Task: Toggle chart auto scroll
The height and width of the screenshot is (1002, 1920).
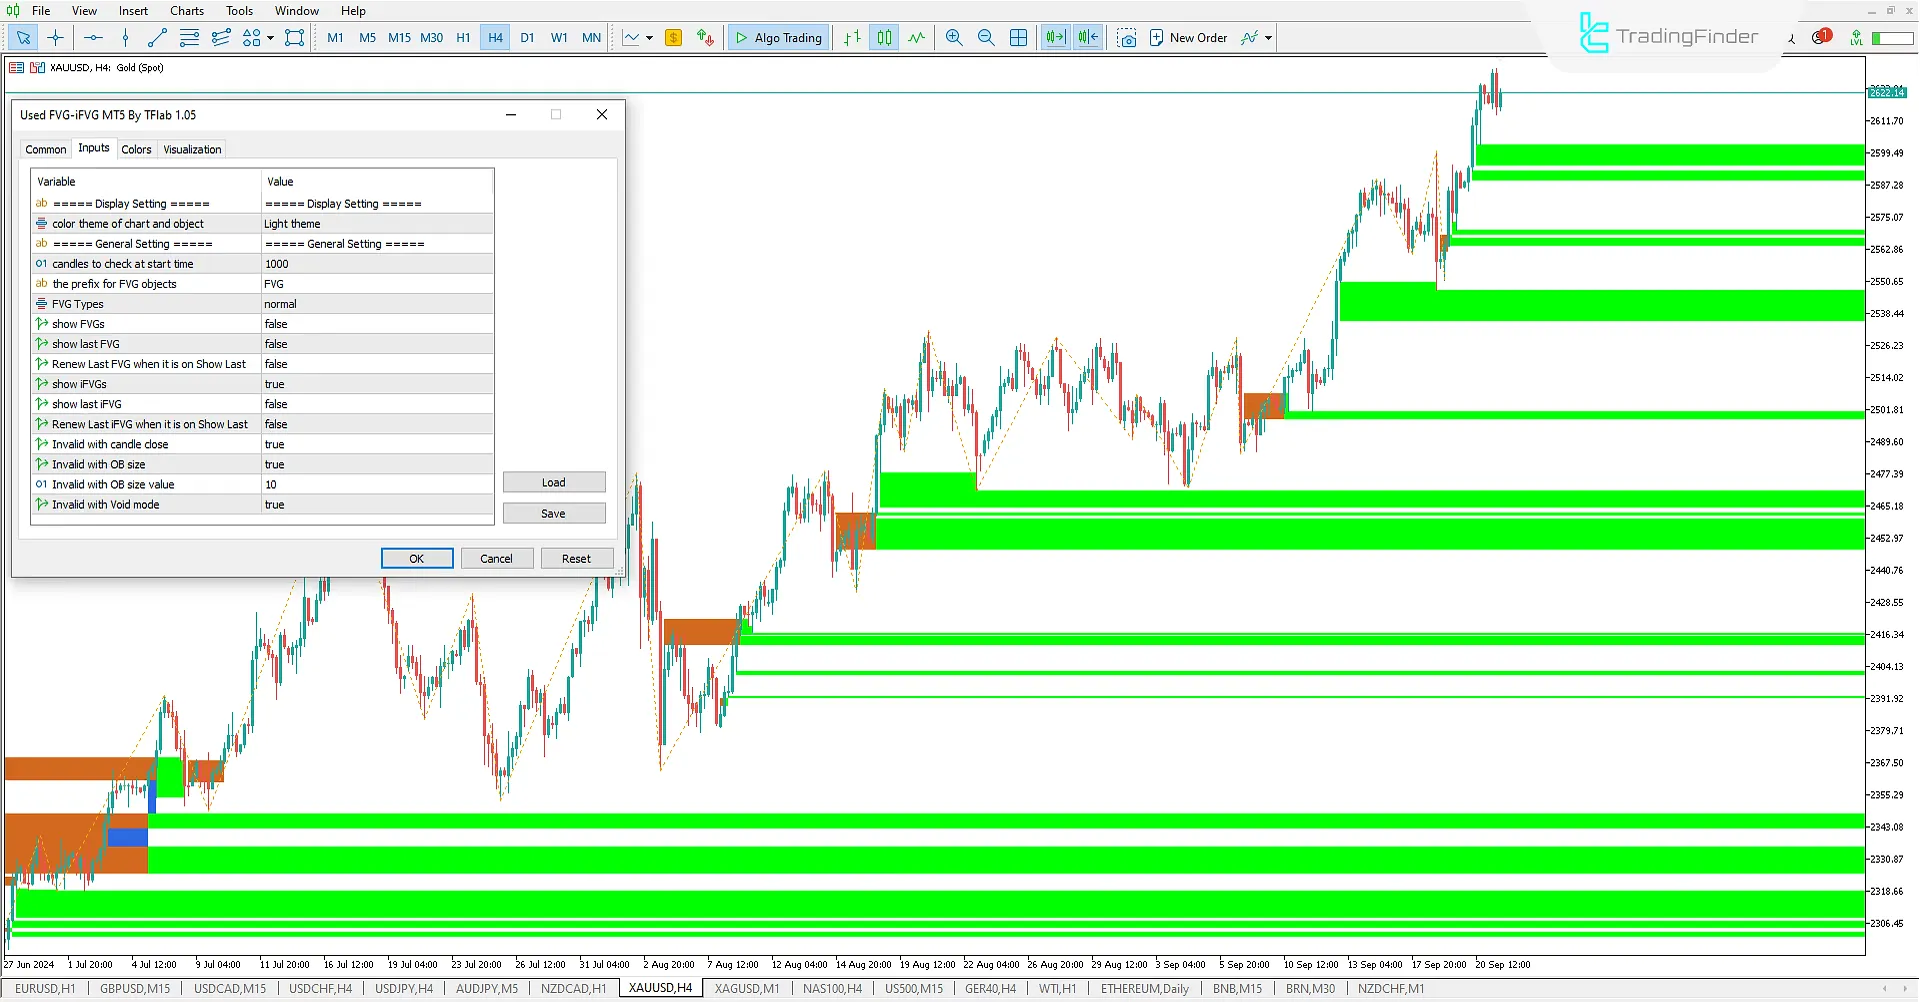Action: pyautogui.click(x=1054, y=37)
